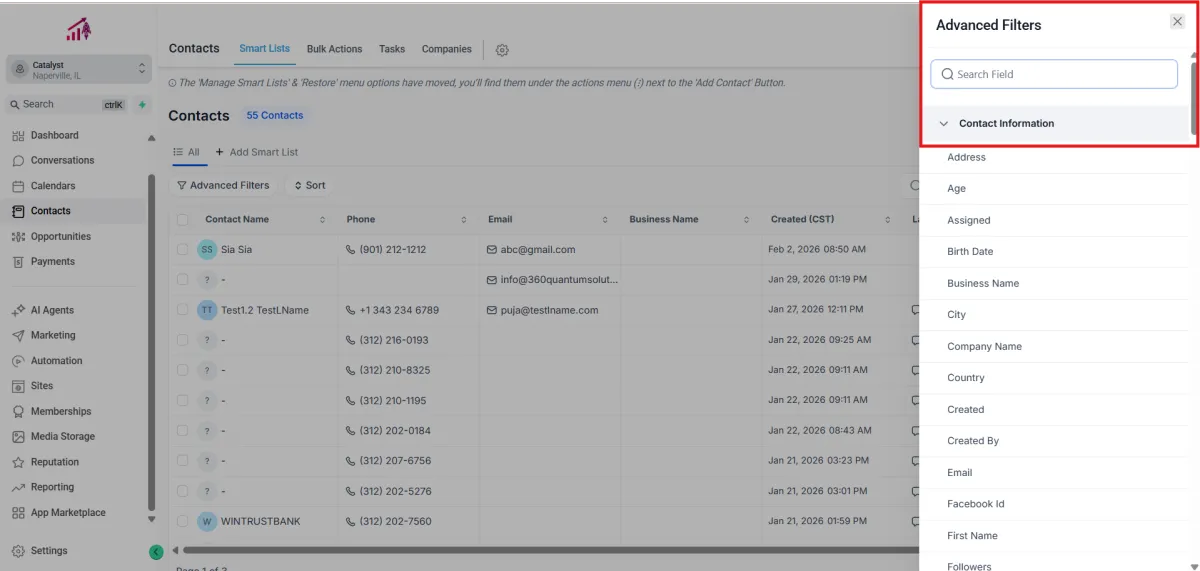Click the filter panel vertical scrollbar
This screenshot has height=571, width=1200.
(1193, 97)
